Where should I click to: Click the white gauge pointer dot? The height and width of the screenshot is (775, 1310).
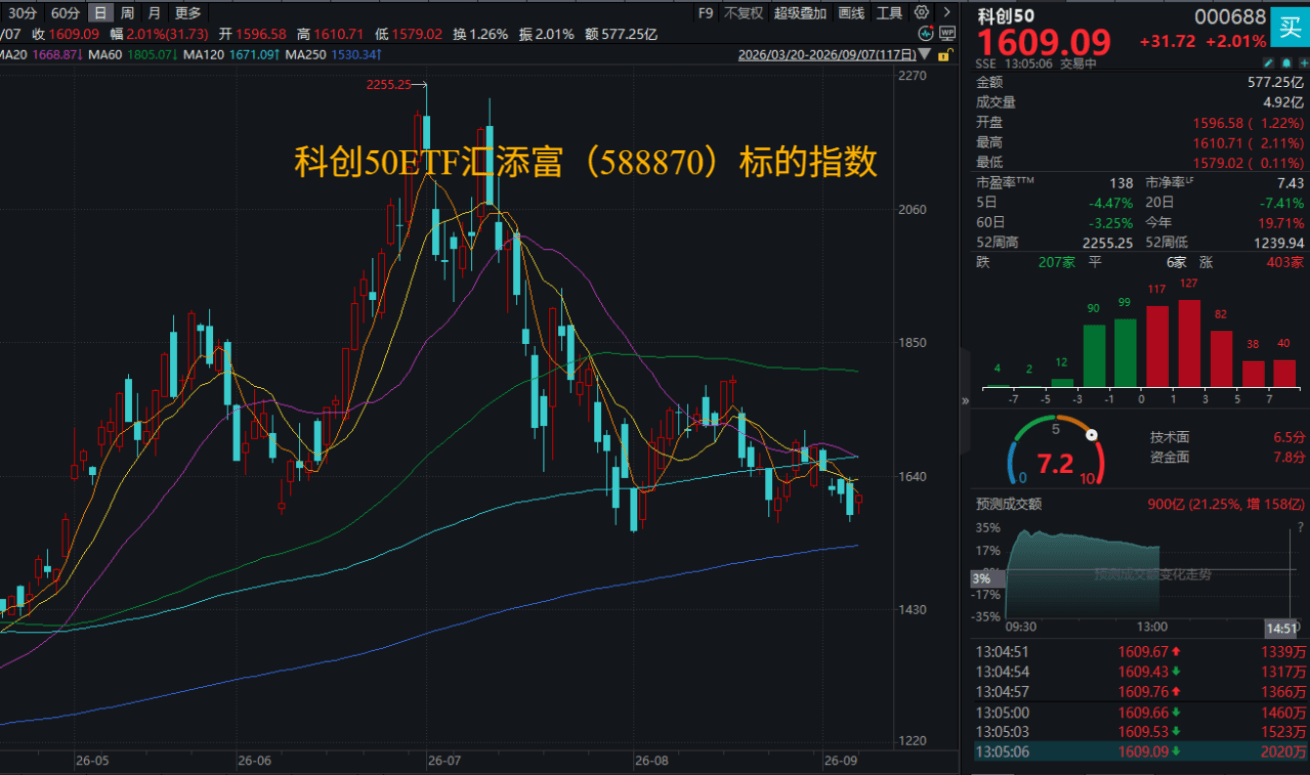click(x=1092, y=435)
